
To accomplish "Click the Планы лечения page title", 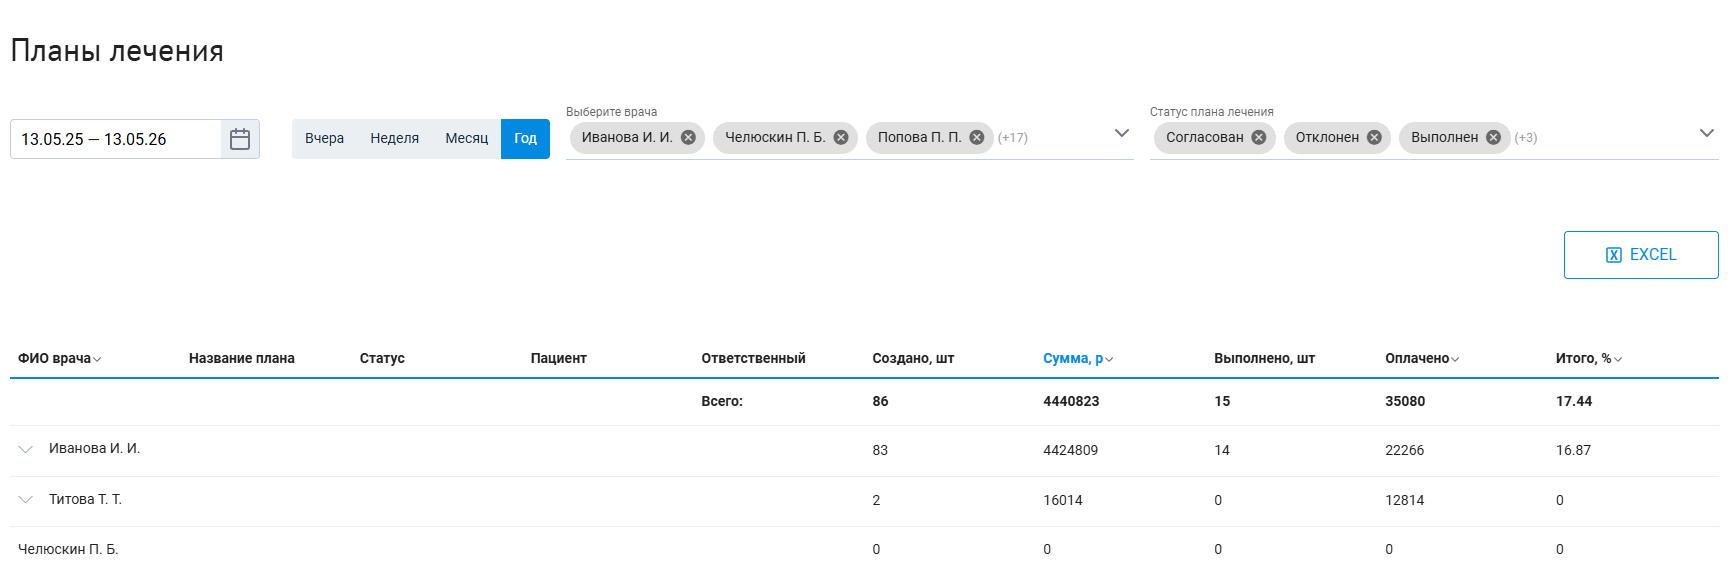I will [117, 51].
